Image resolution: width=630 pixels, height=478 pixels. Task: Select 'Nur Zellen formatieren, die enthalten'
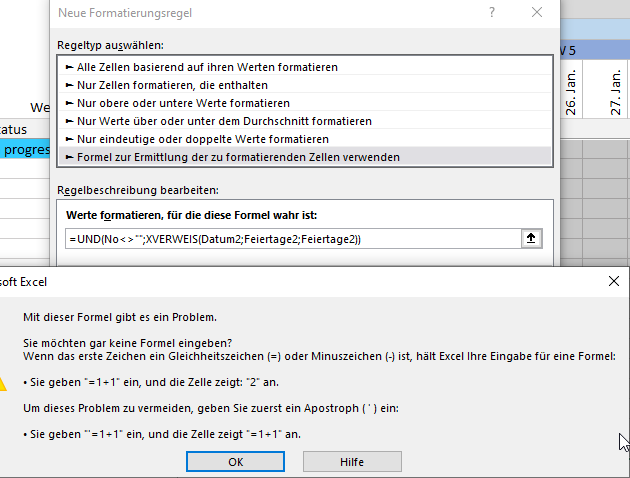[x=305, y=85]
